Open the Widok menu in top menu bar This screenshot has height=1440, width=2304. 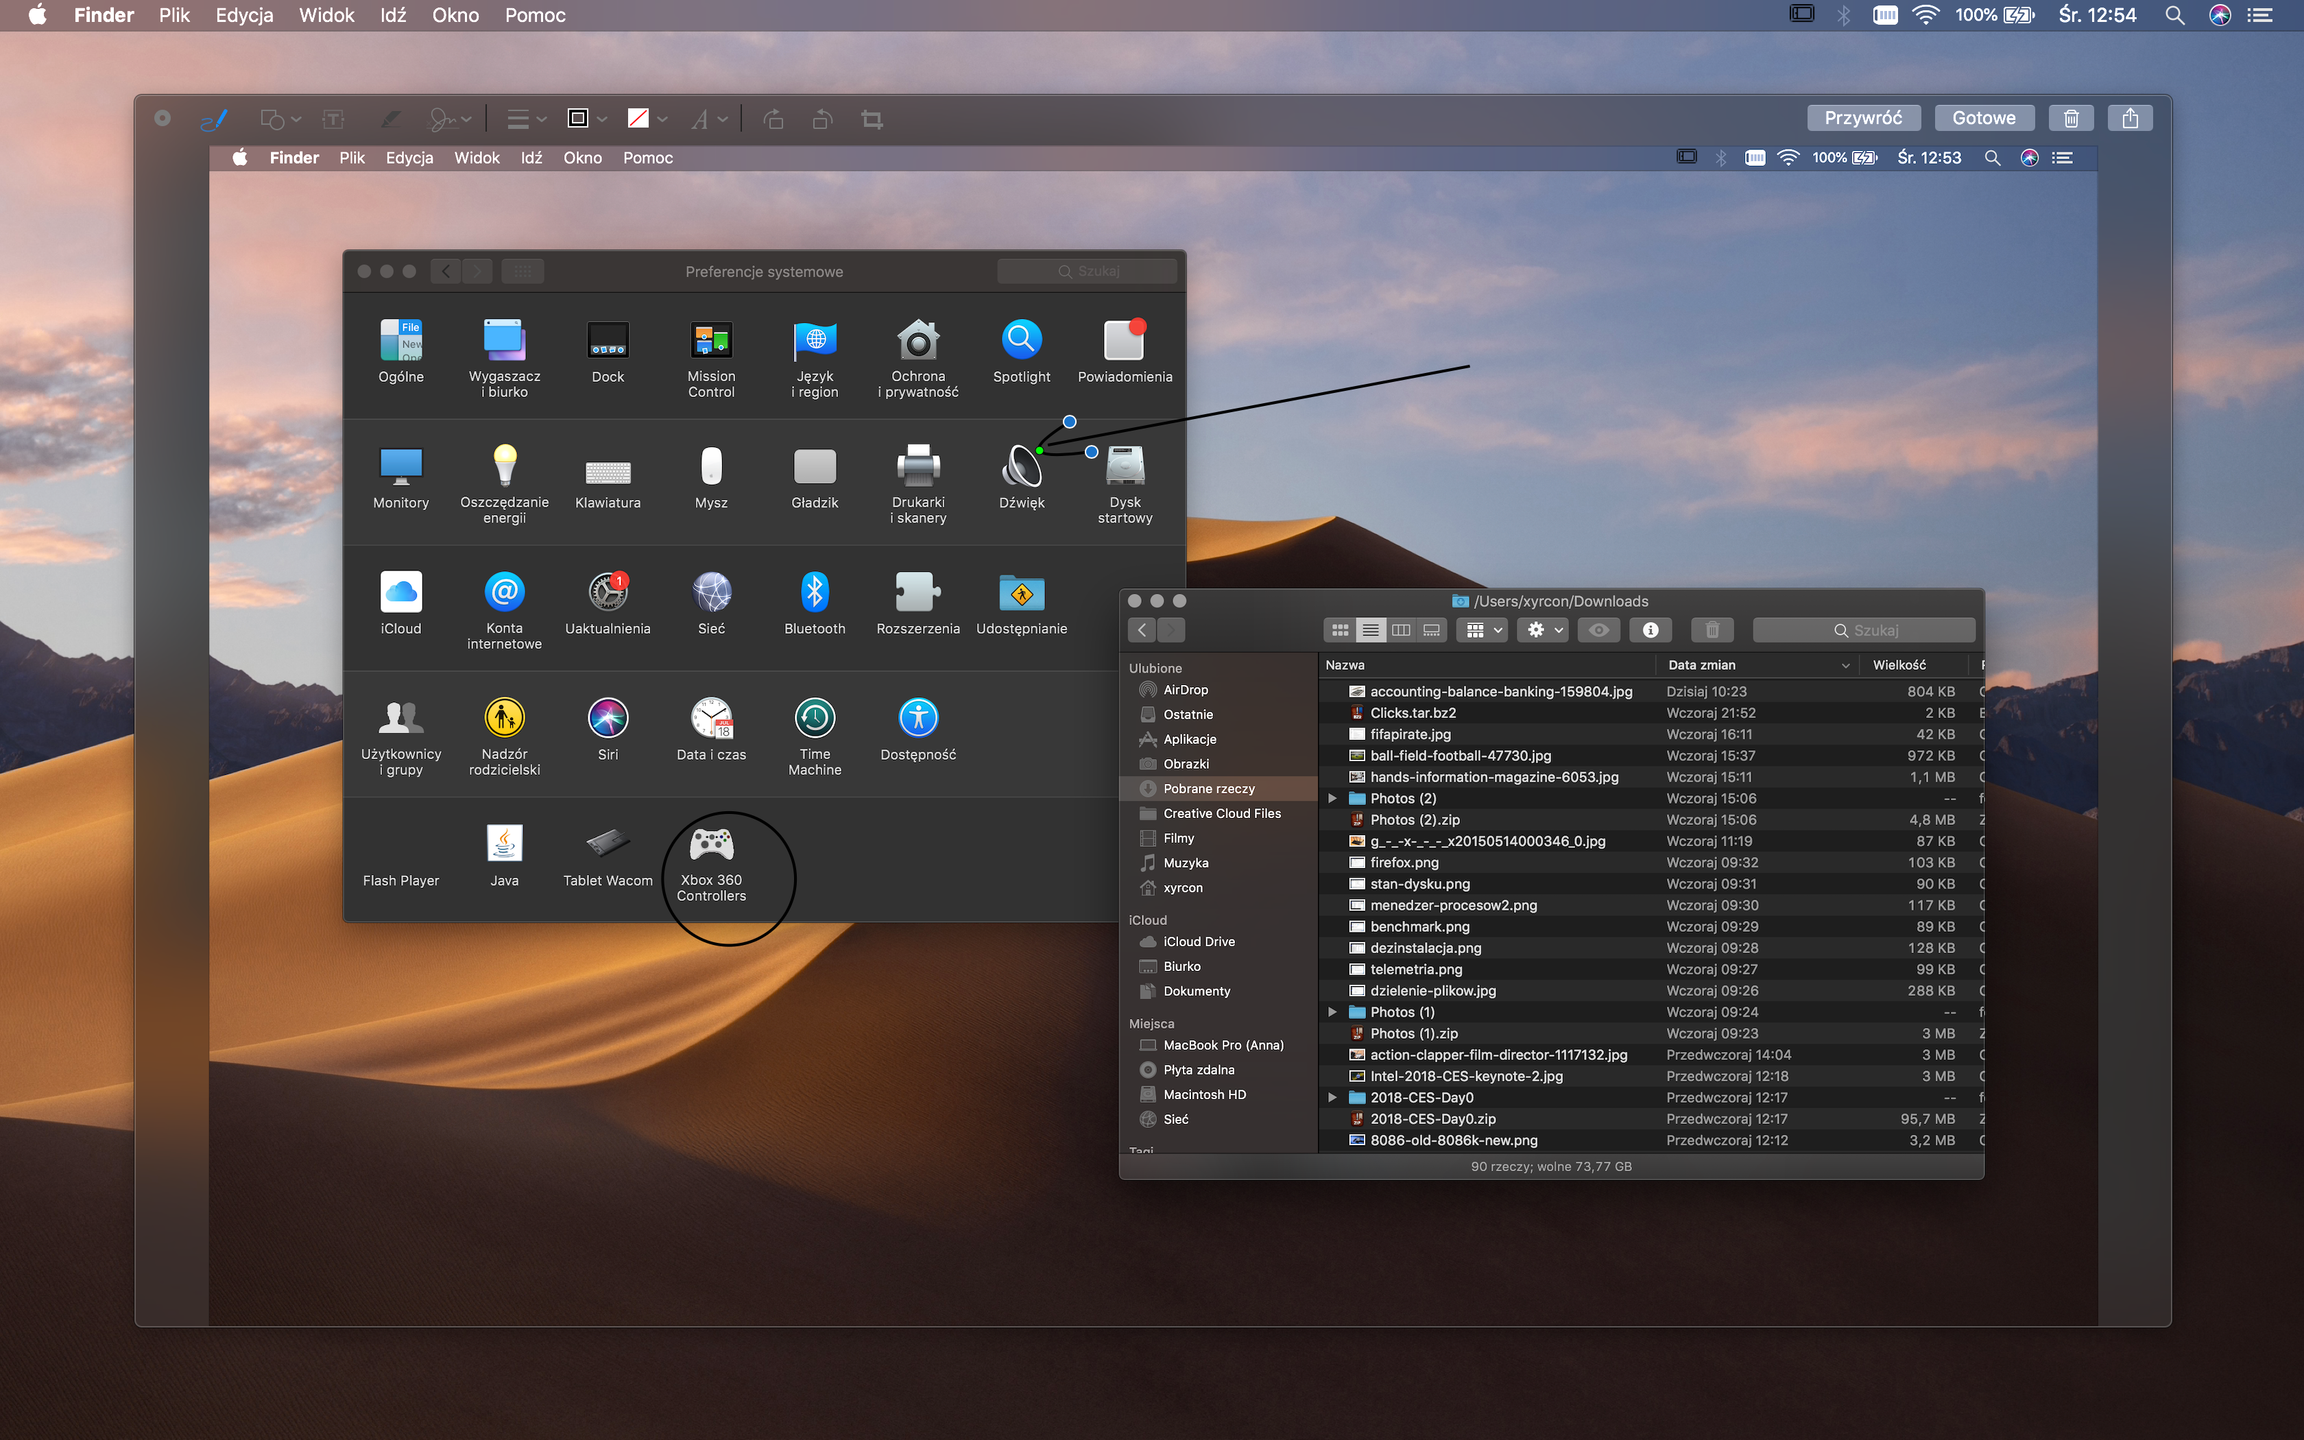[x=326, y=15]
